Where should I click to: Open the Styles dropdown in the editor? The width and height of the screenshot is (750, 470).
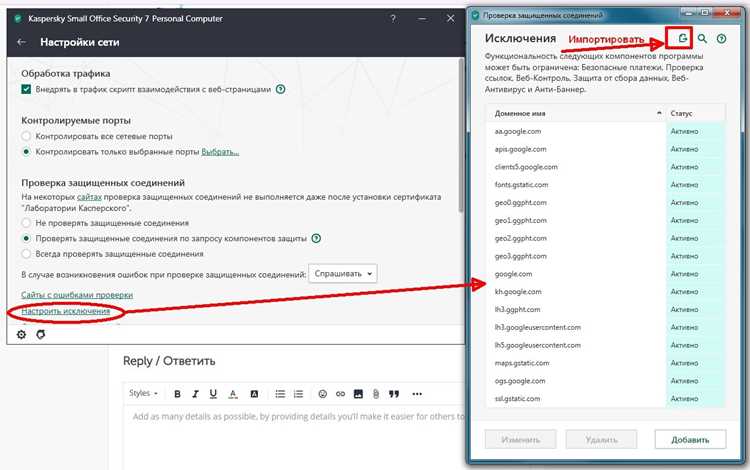[143, 393]
